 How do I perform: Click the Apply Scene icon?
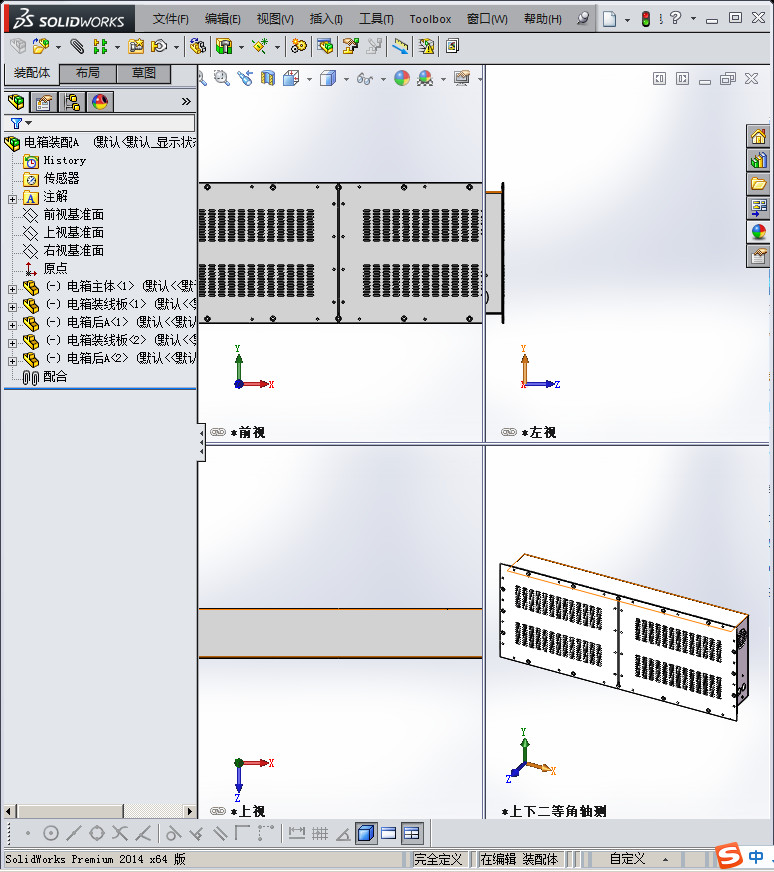pos(425,78)
